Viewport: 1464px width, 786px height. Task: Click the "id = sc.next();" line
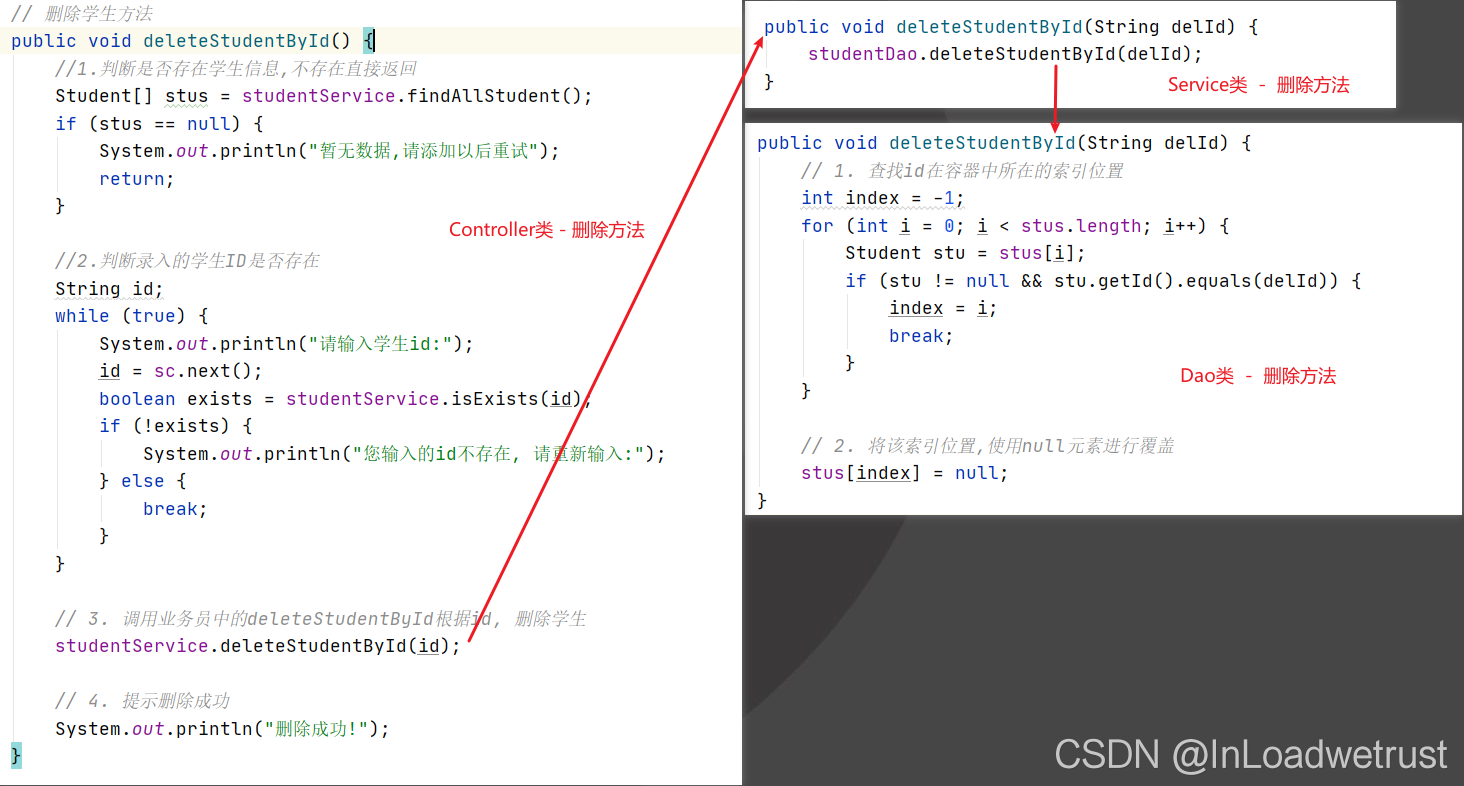(x=181, y=371)
